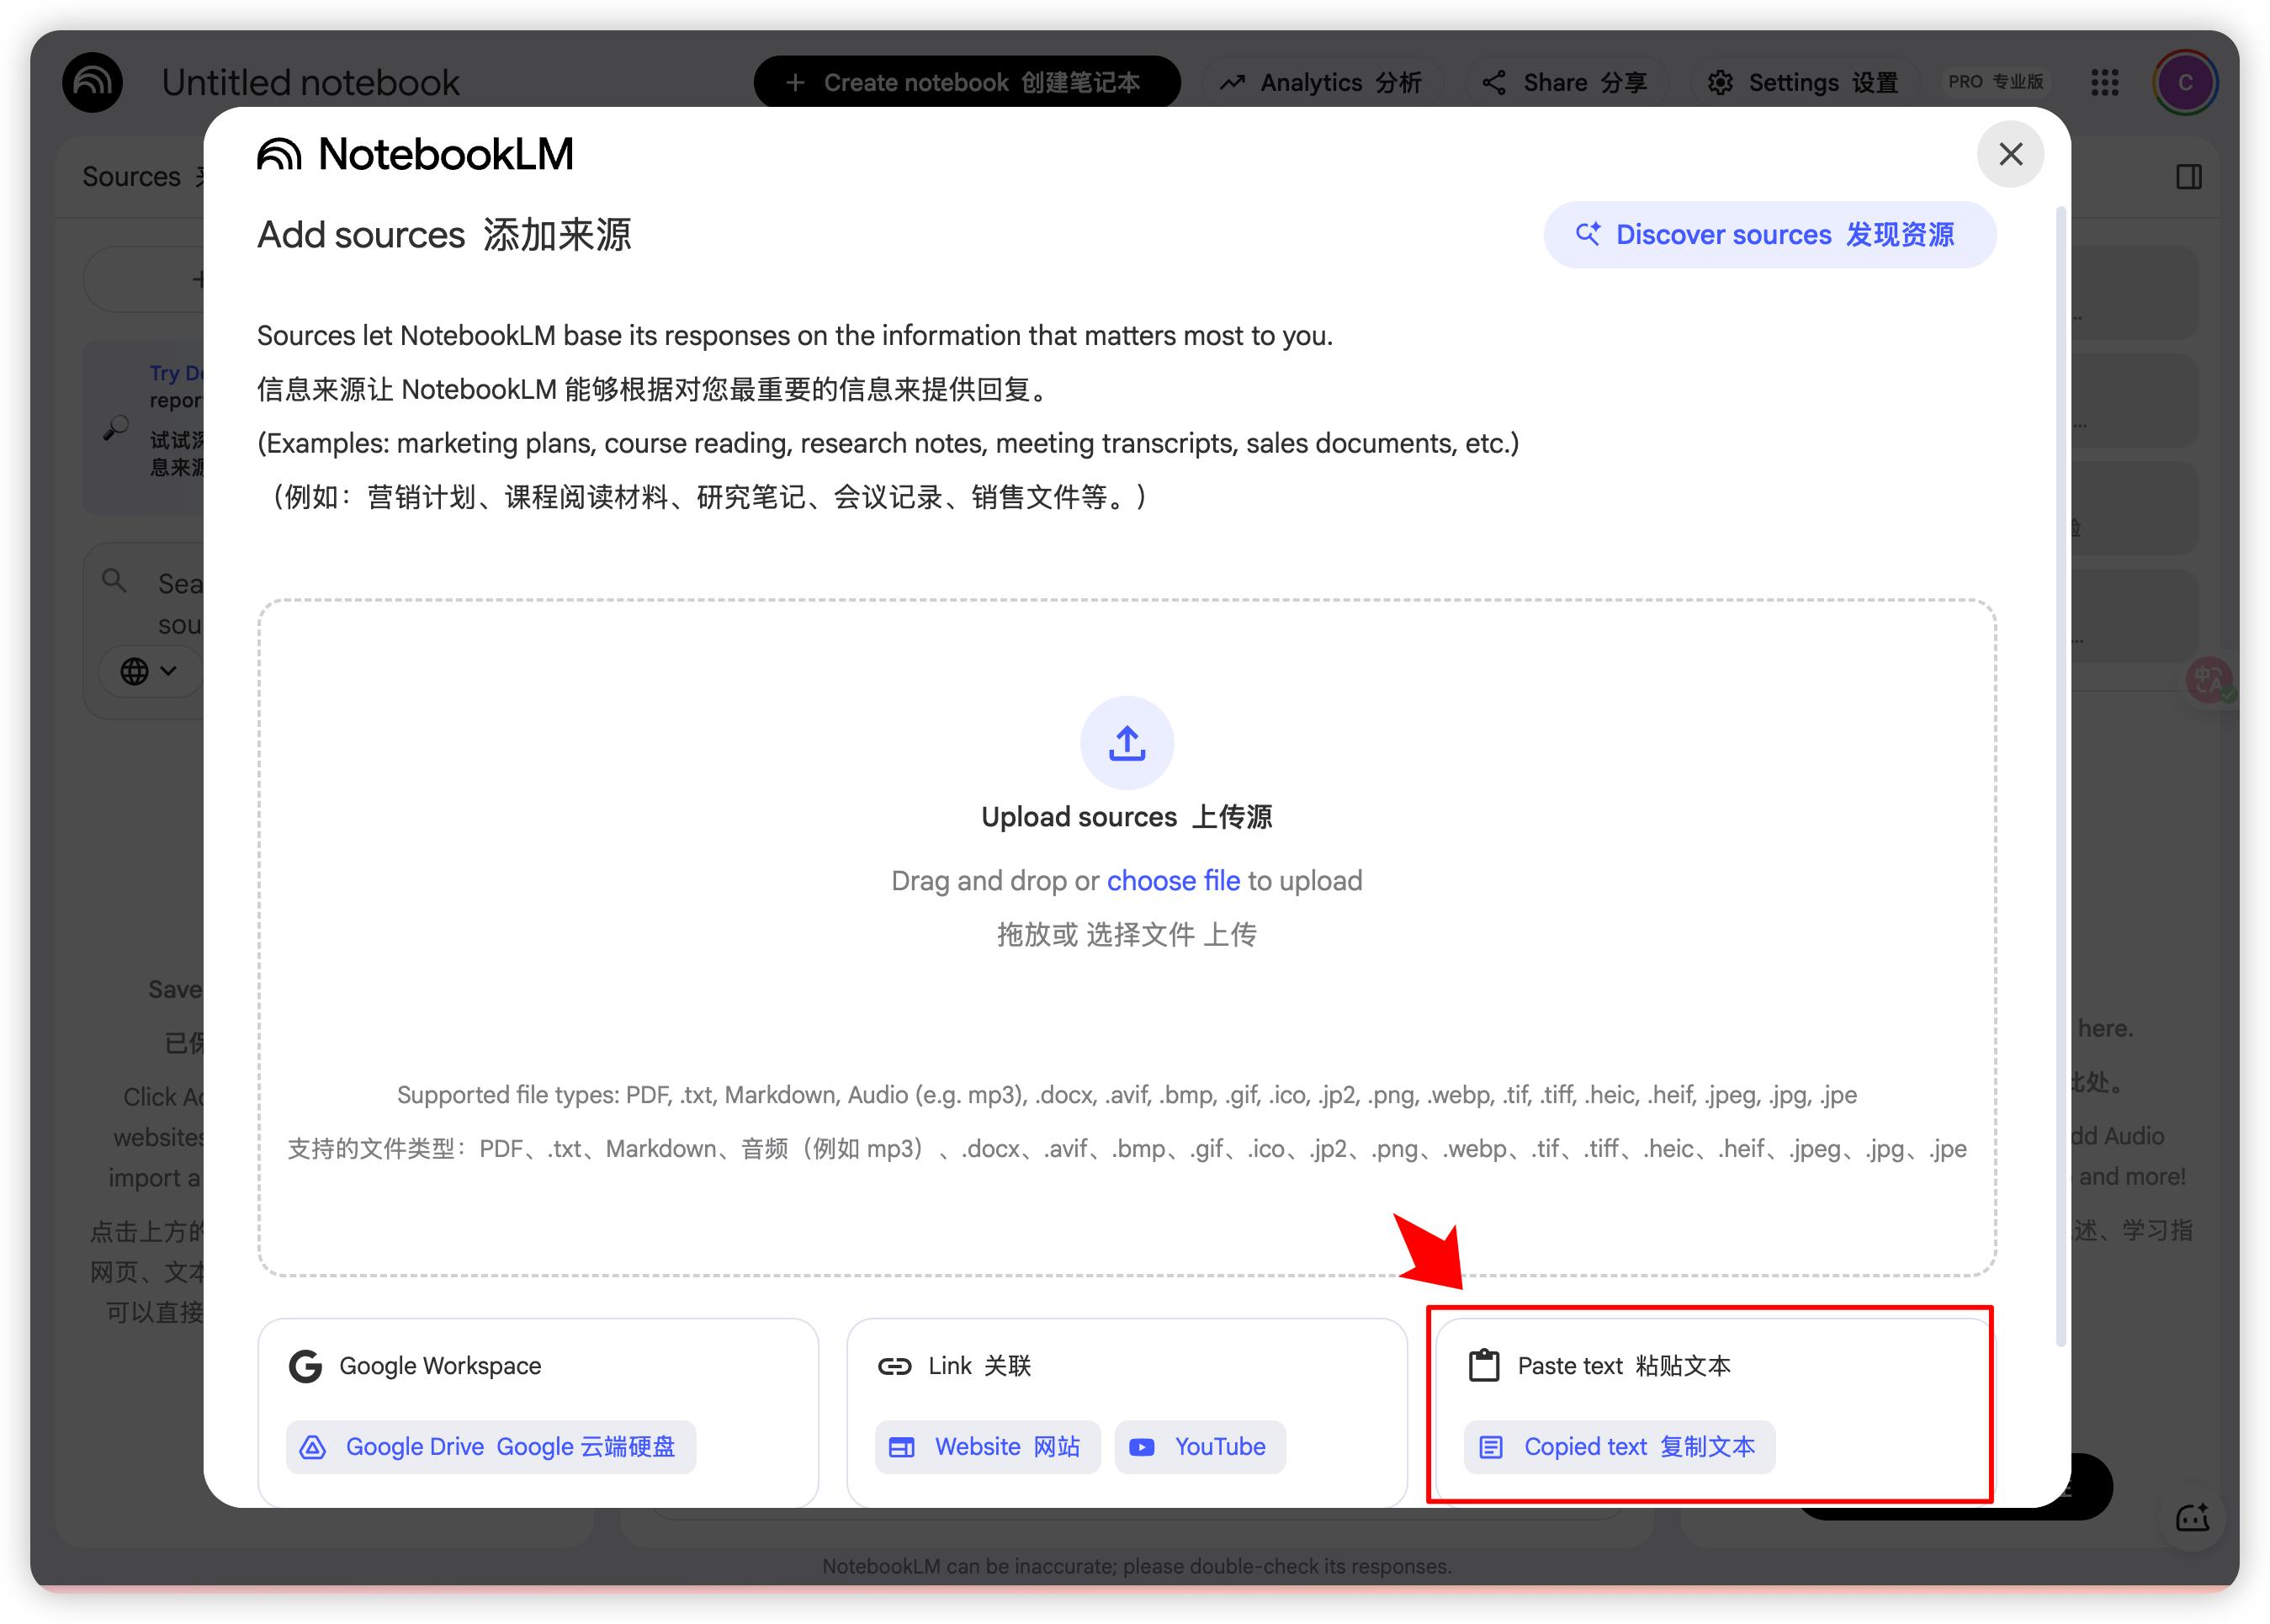
Task: Choose Copied text source option
Action: 1619,1447
